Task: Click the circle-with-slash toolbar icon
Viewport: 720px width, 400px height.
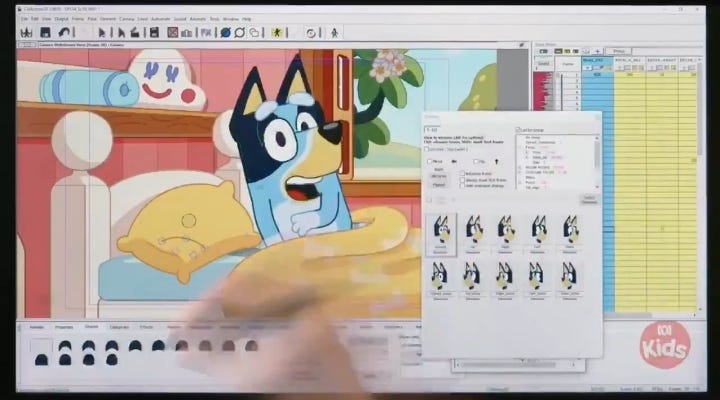Action: click(x=239, y=33)
